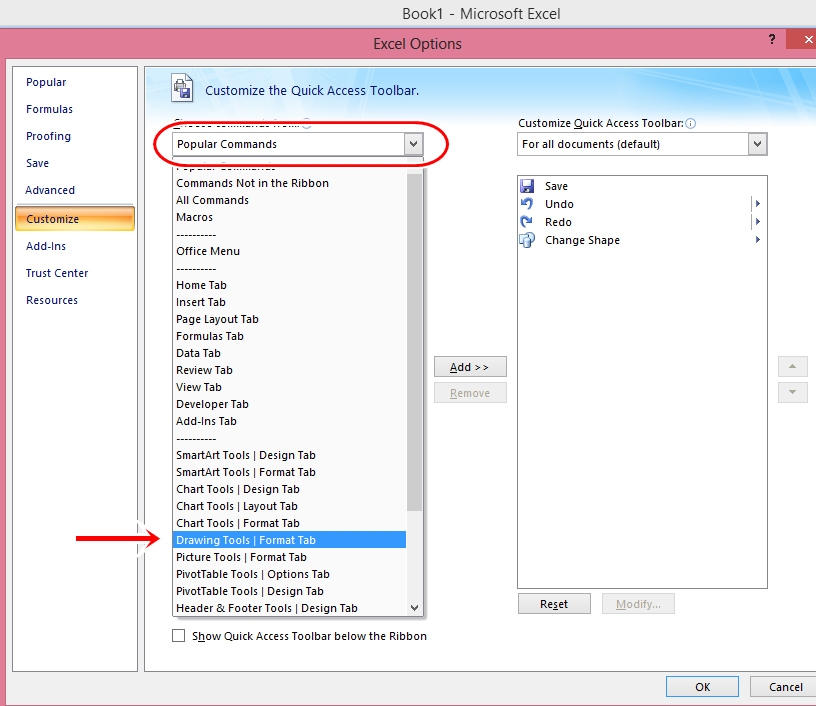
Task: Select Chart Tools | Format Tab
Action: click(289, 523)
